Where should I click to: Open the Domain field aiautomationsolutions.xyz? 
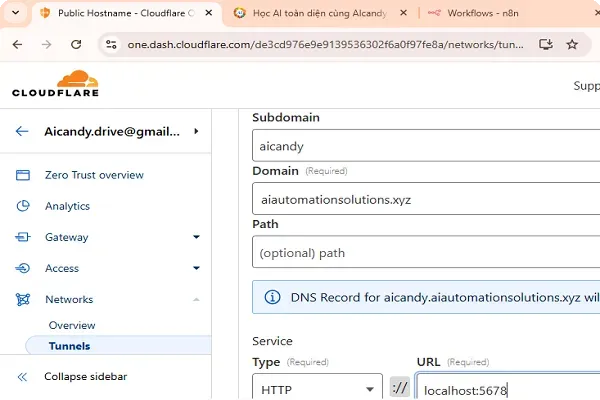[426, 199]
